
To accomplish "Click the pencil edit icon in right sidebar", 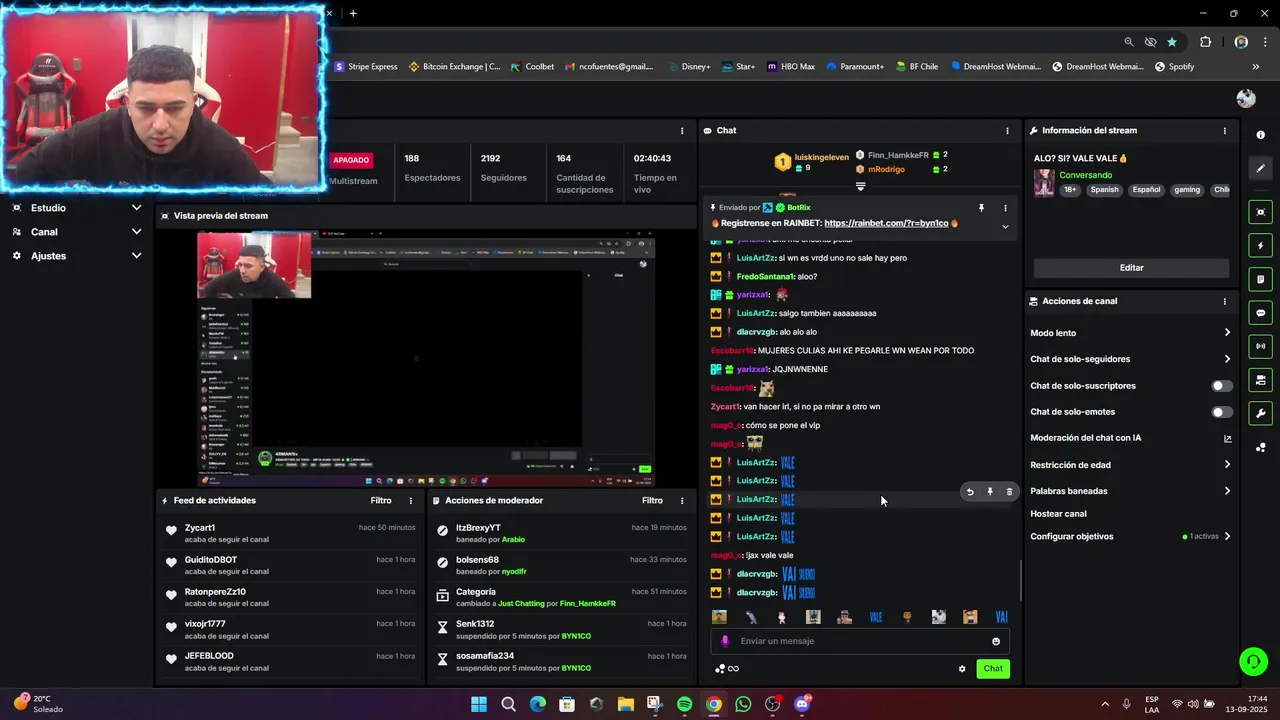I will pos(1260,169).
